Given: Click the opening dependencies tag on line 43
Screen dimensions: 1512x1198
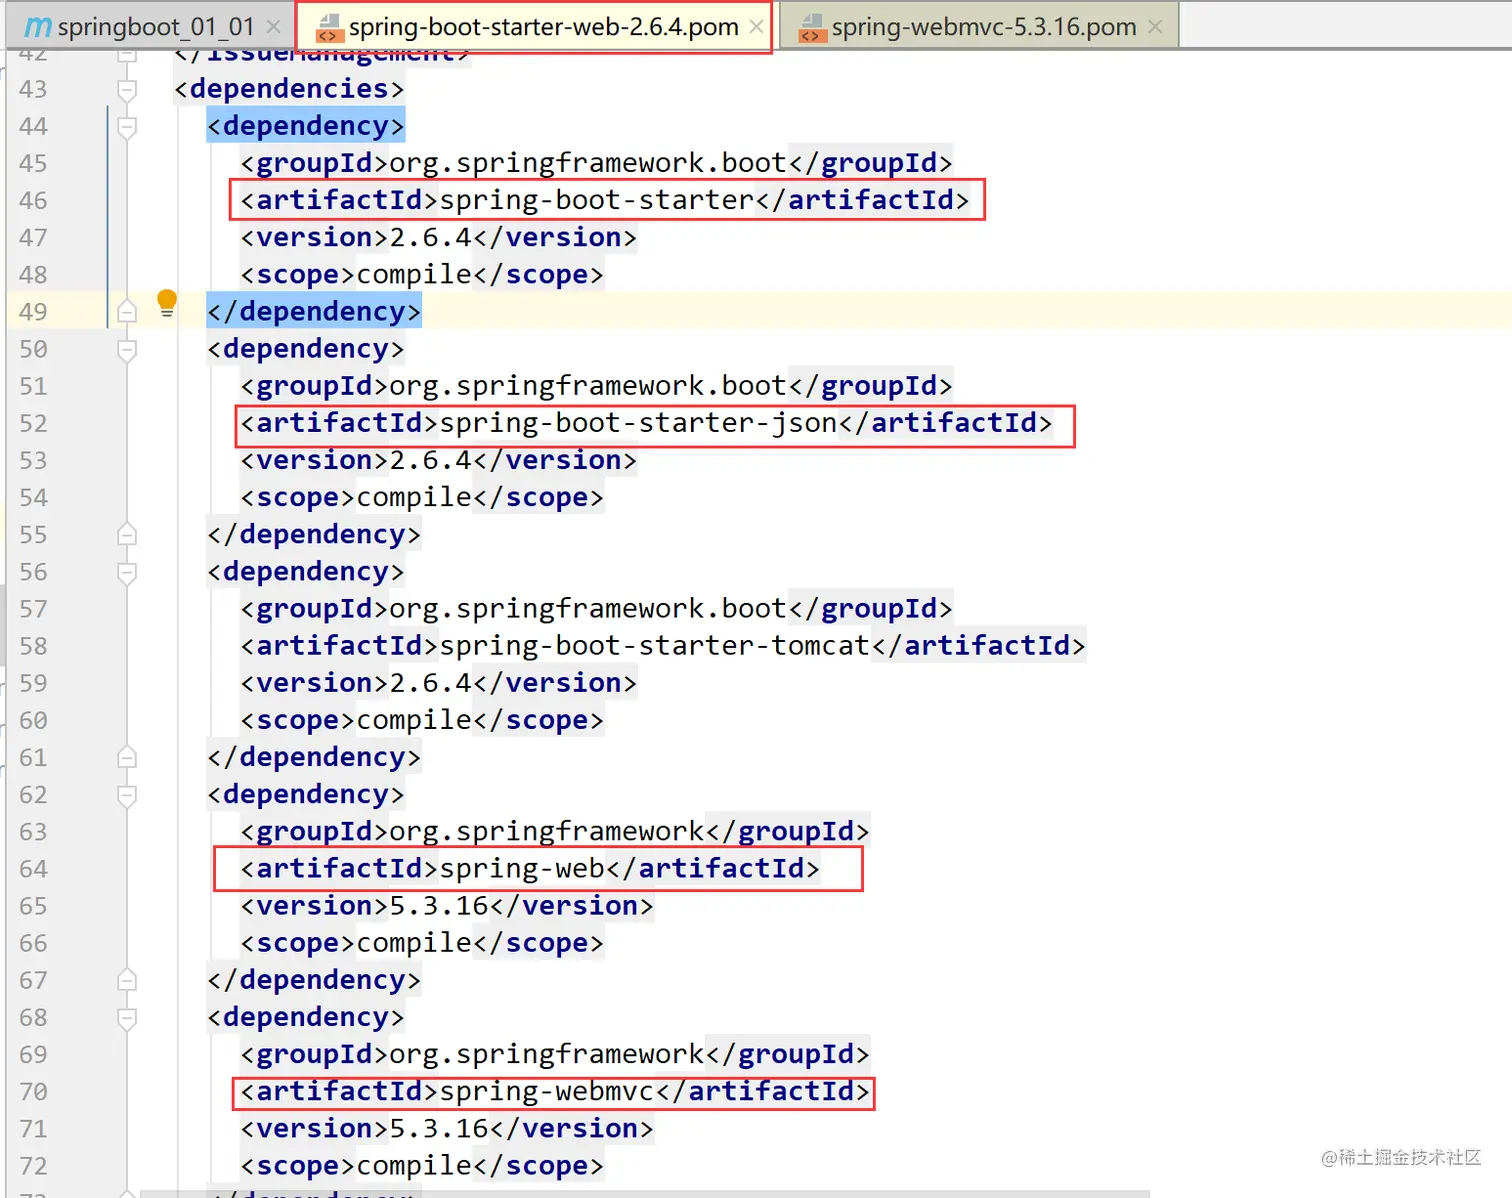Looking at the screenshot, I should point(289,89).
